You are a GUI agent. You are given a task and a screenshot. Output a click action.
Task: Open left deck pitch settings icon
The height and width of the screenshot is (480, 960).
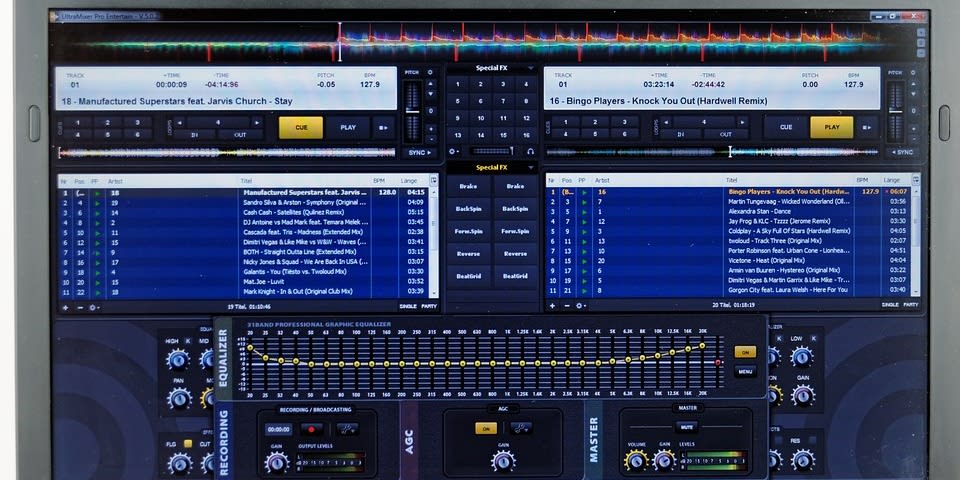[x=430, y=72]
